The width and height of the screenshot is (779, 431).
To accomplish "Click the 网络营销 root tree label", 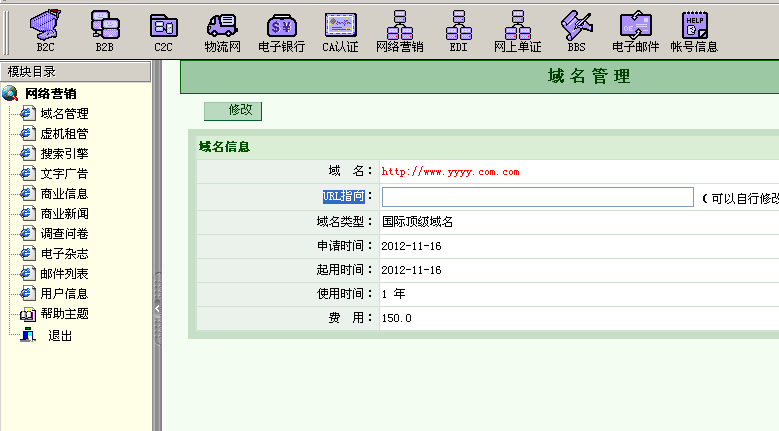I will coord(51,93).
